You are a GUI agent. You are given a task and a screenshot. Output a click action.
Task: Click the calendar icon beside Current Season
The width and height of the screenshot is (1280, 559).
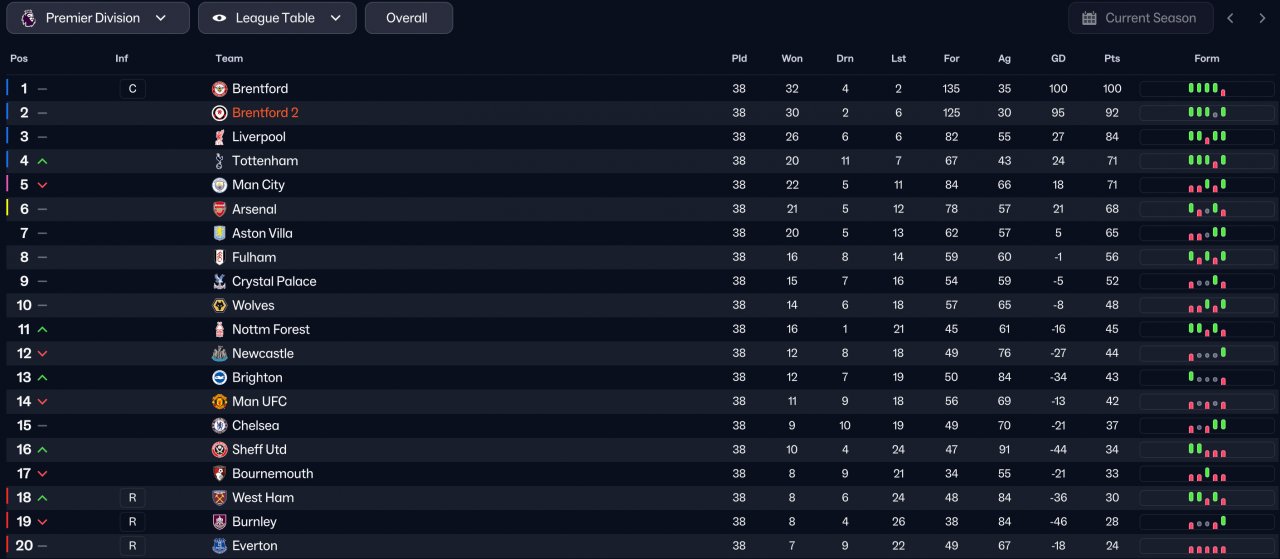coord(1087,18)
